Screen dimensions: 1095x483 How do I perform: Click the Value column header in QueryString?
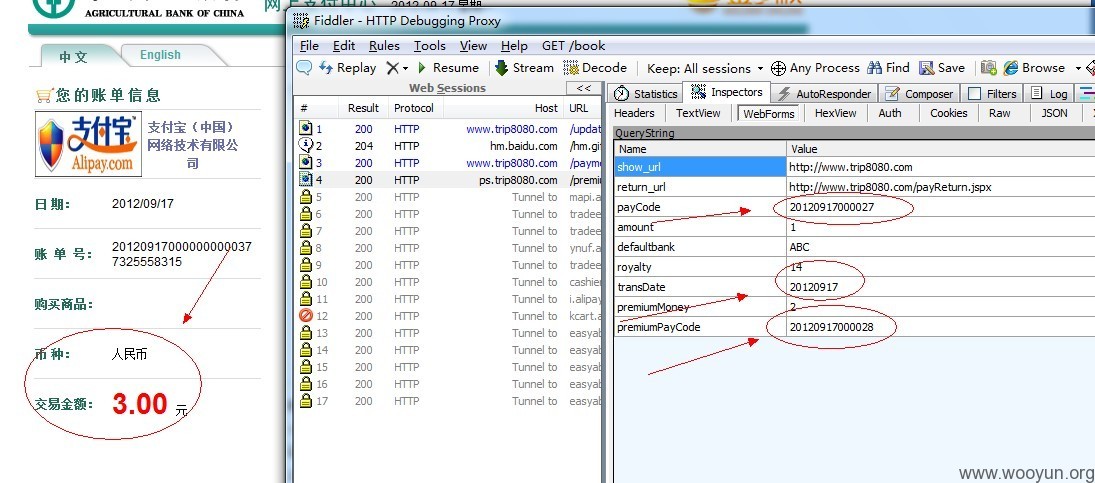coord(941,149)
